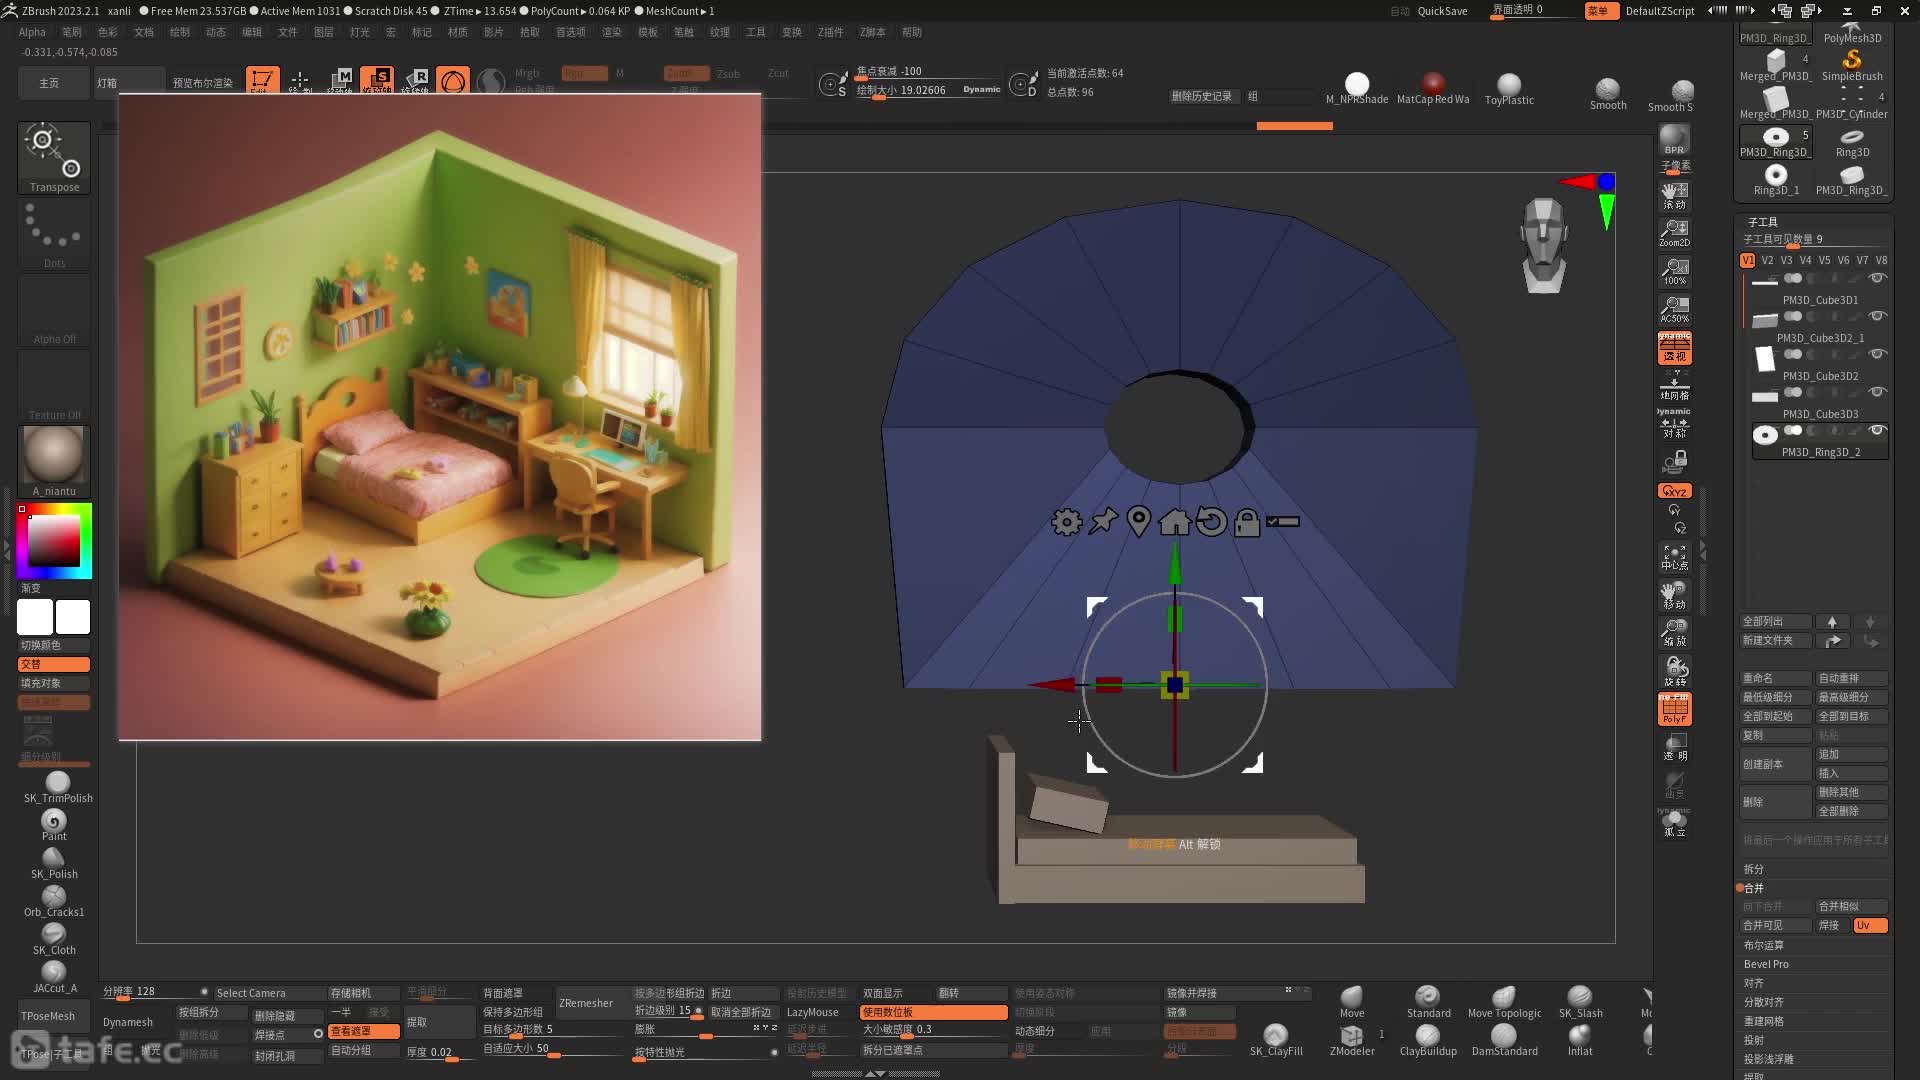
Task: Expand the 对齐 align section
Action: (x=1754, y=983)
